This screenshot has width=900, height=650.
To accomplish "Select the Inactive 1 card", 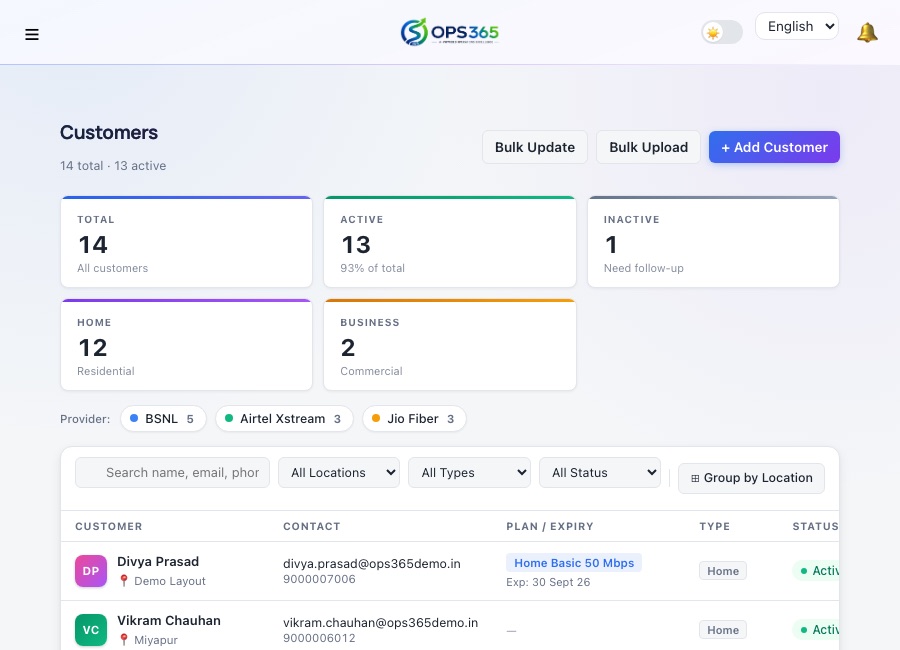I will click(713, 242).
